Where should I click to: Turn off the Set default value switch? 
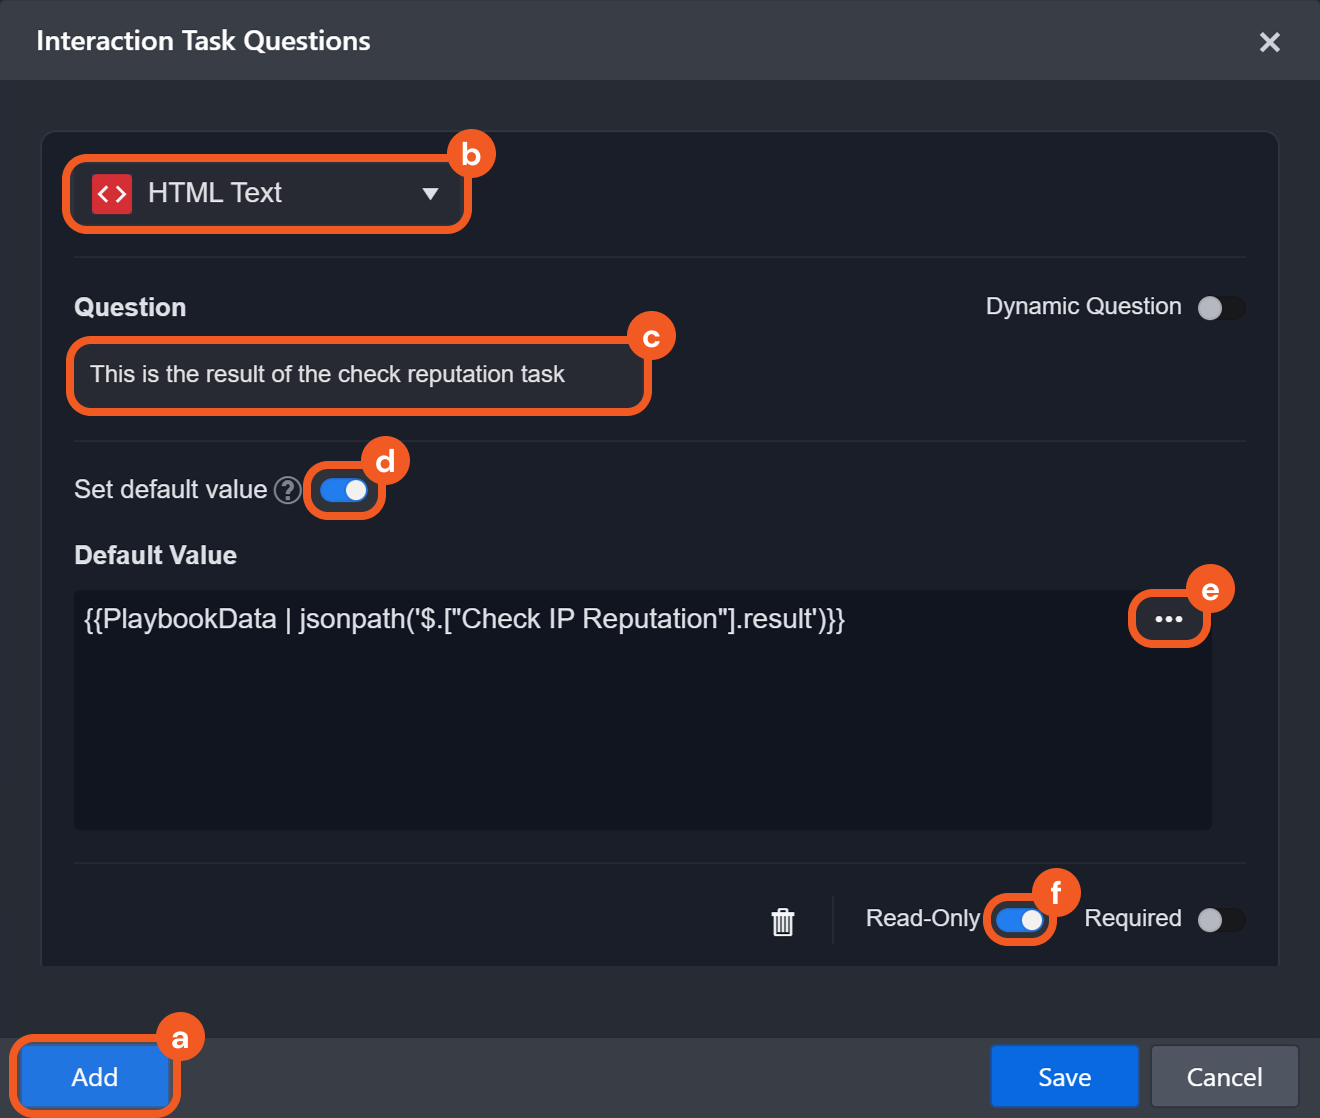[344, 490]
